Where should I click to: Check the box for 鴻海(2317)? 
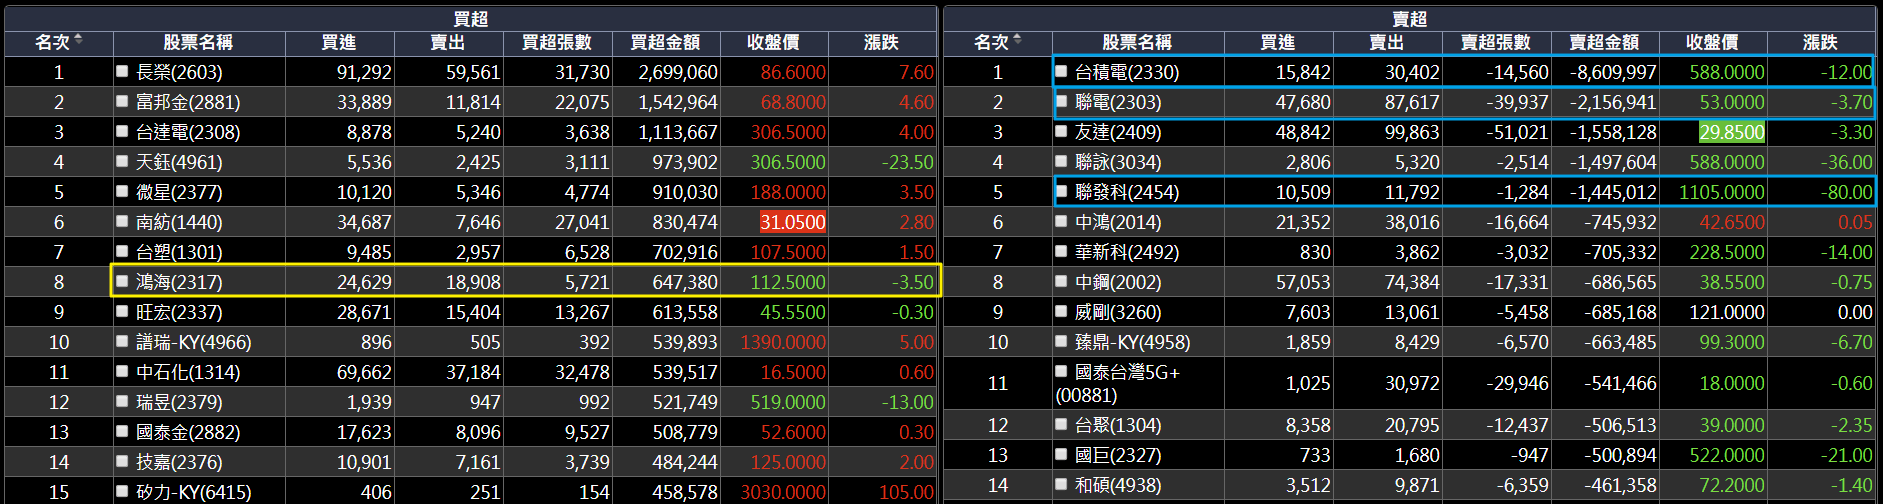122,281
